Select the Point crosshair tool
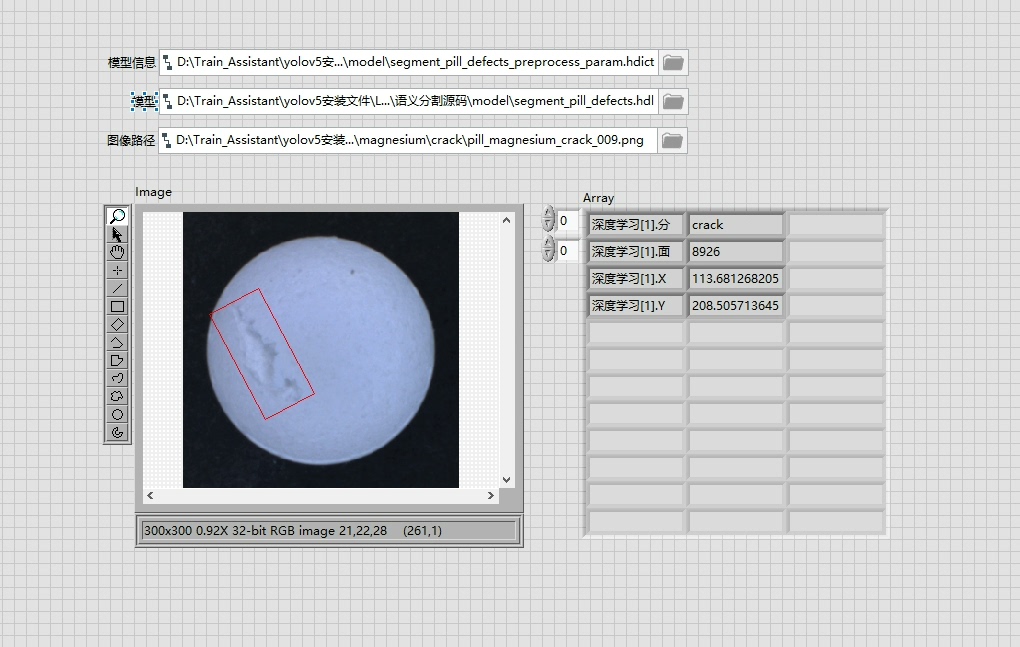 117,271
